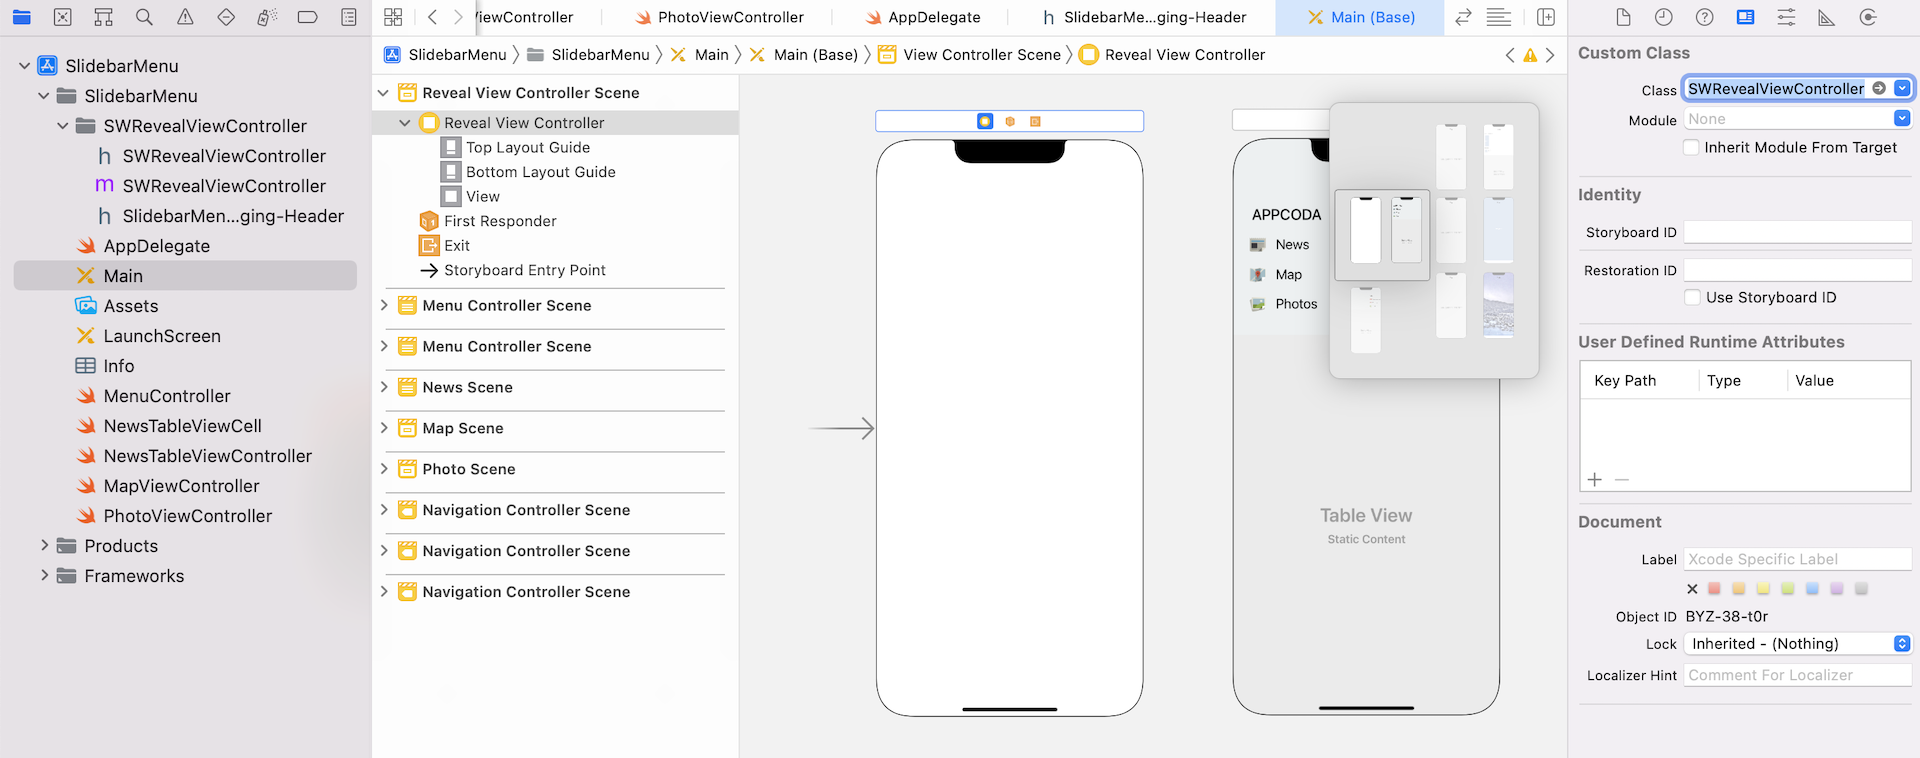Open the Lock dropdown menu
Image resolution: width=1920 pixels, height=758 pixels.
point(1901,644)
